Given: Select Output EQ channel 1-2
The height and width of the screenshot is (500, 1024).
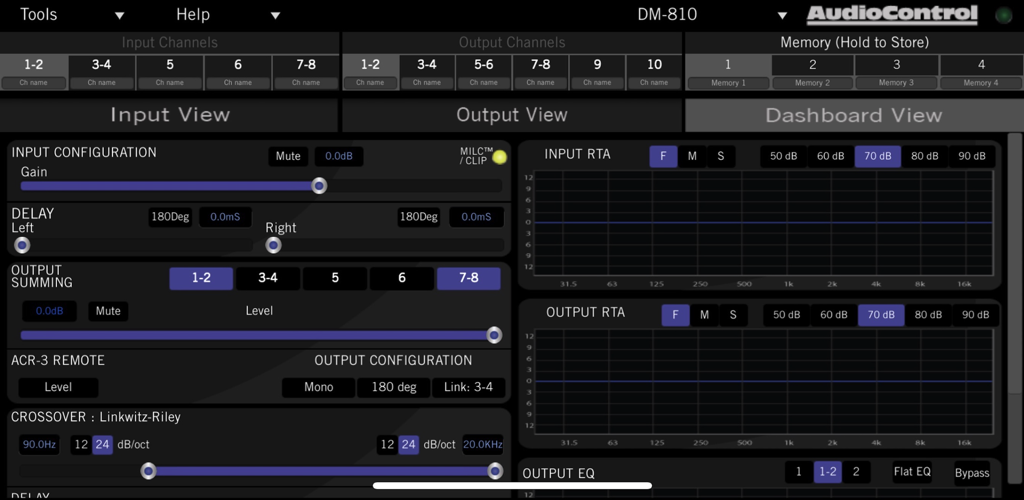Looking at the screenshot, I should point(827,473).
